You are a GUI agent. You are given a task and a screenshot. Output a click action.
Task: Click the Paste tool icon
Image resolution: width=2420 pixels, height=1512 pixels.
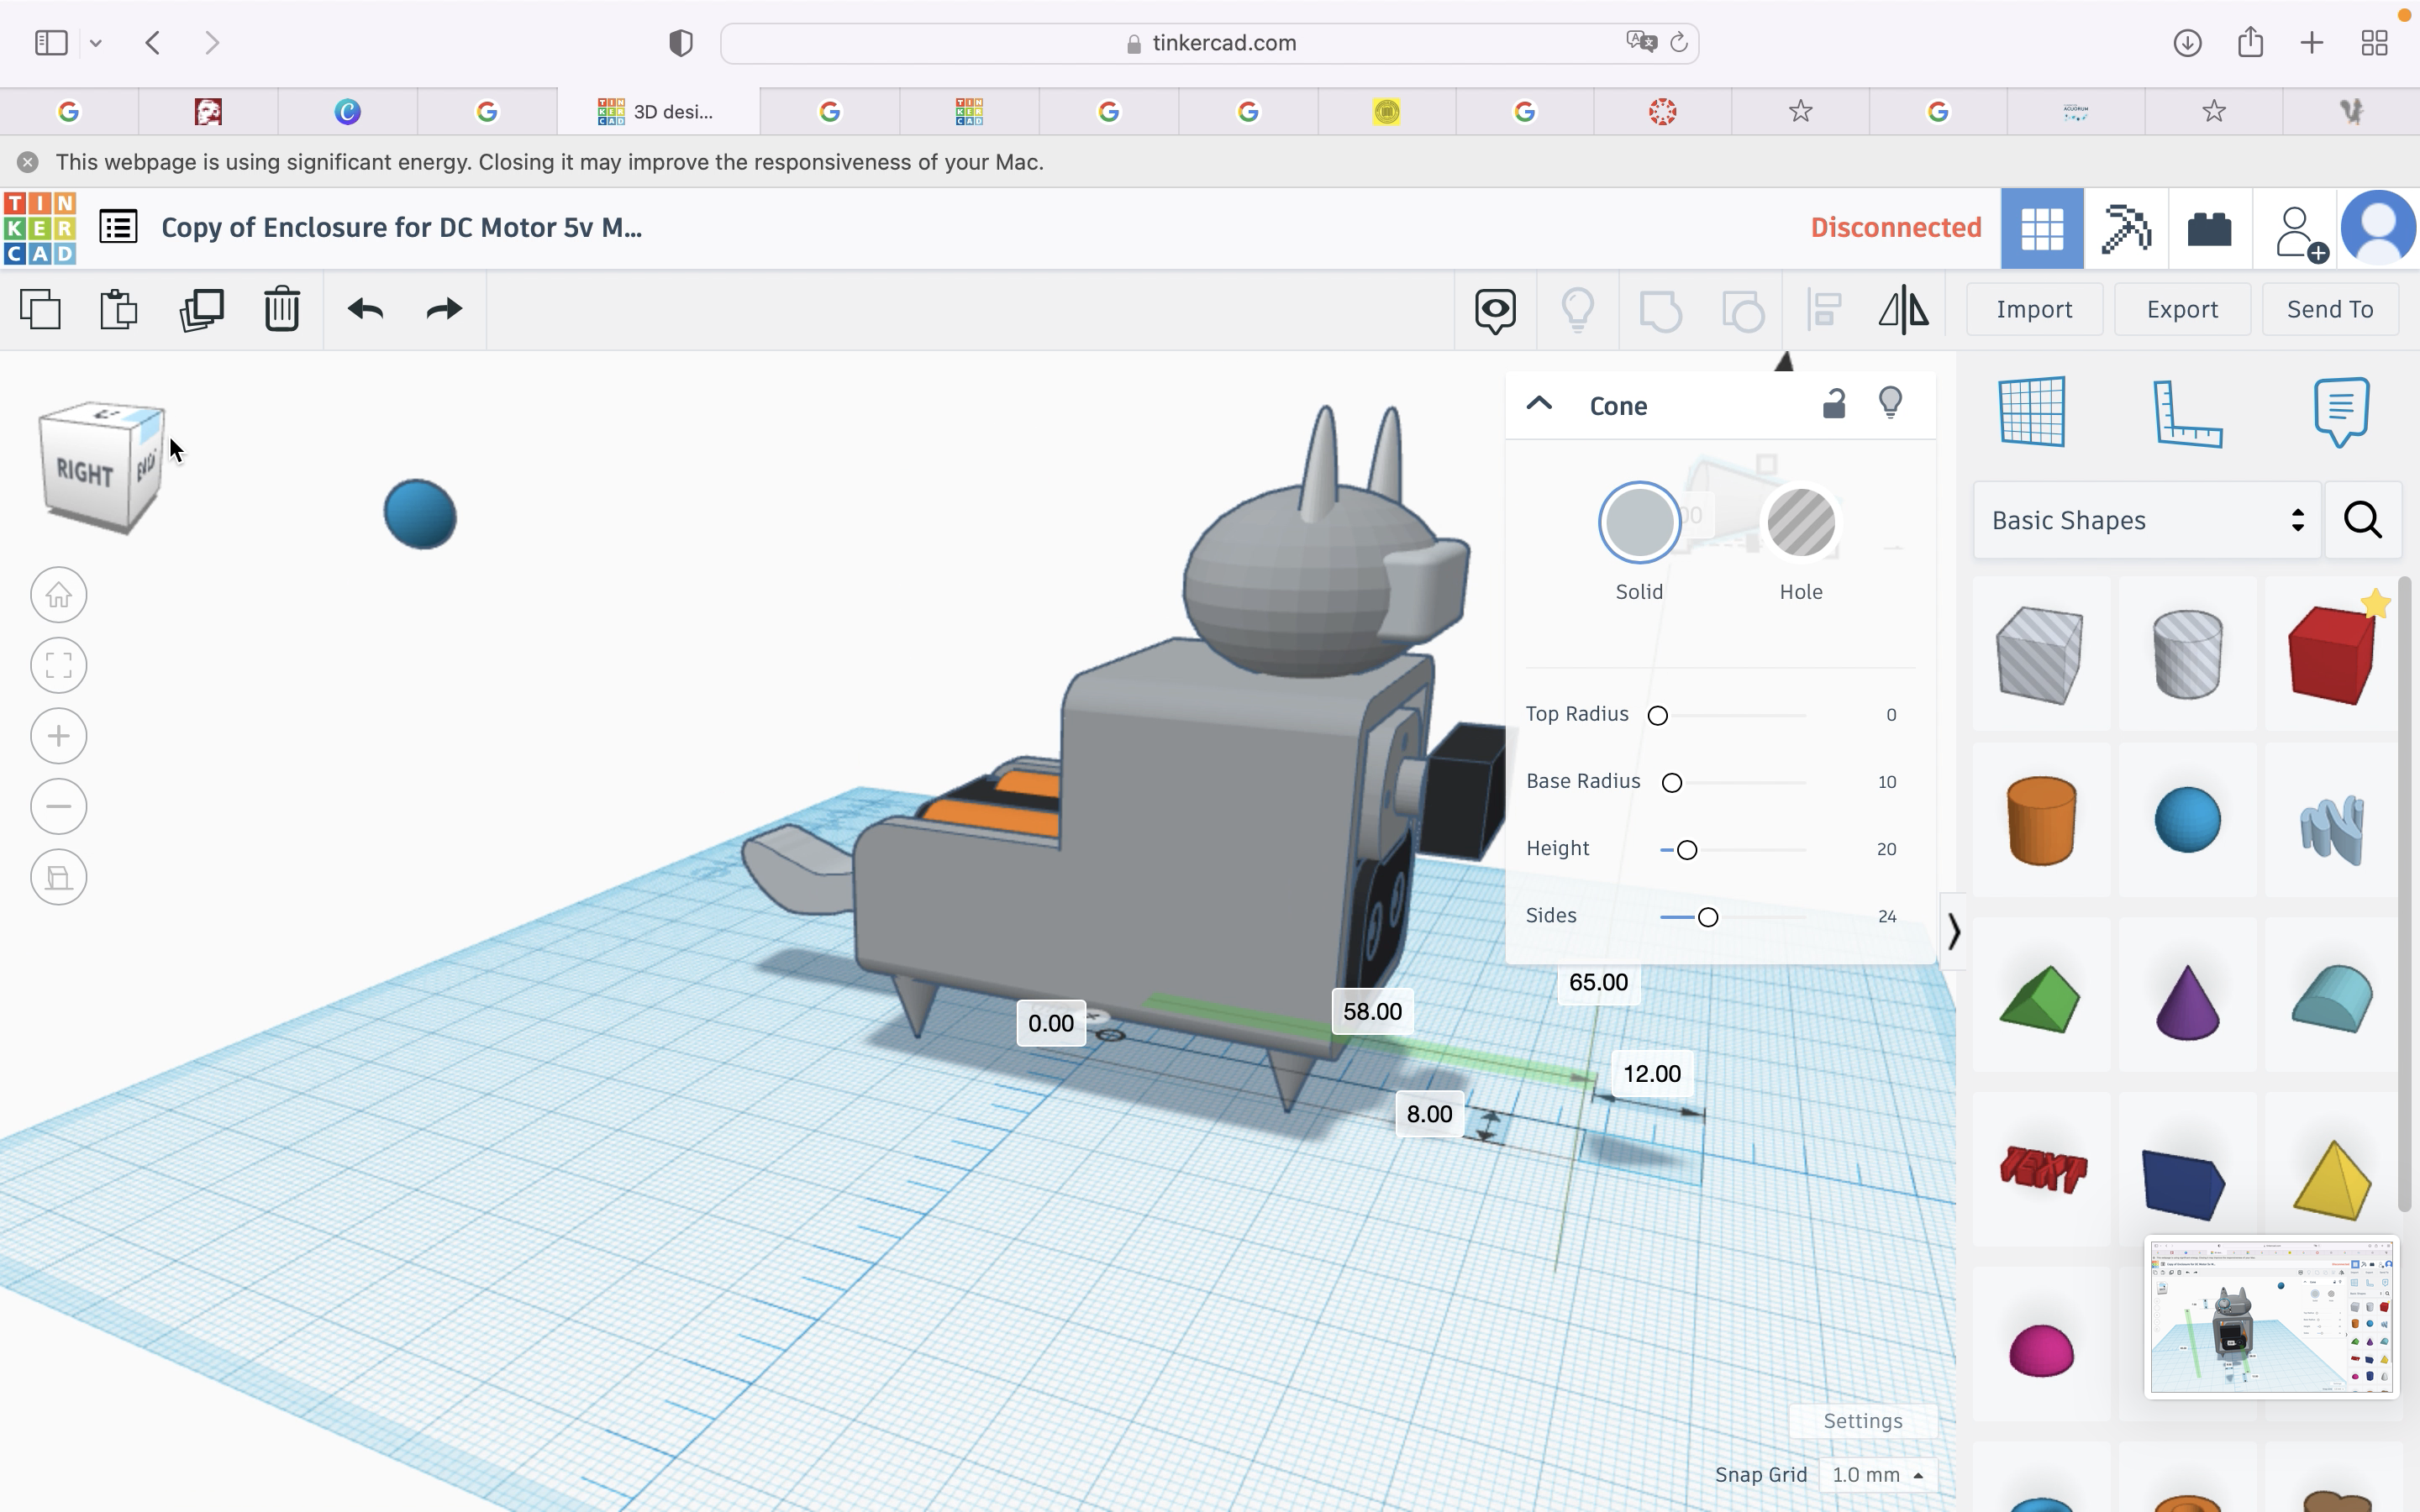point(118,309)
